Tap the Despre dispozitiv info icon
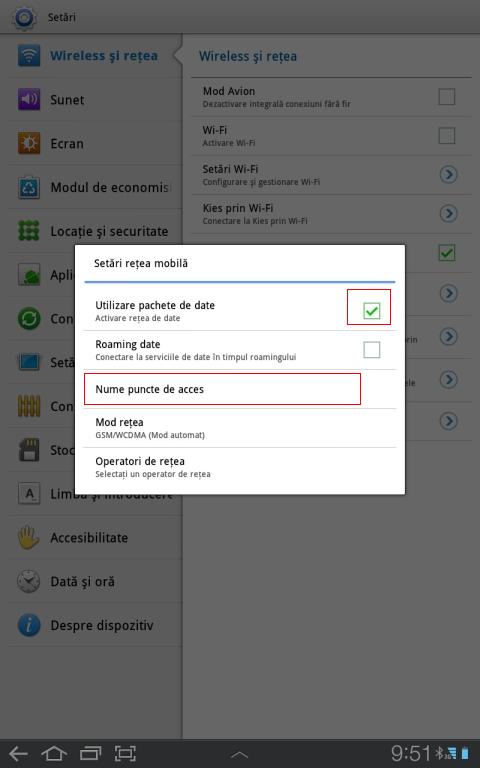The image size is (480, 768). tap(29, 625)
